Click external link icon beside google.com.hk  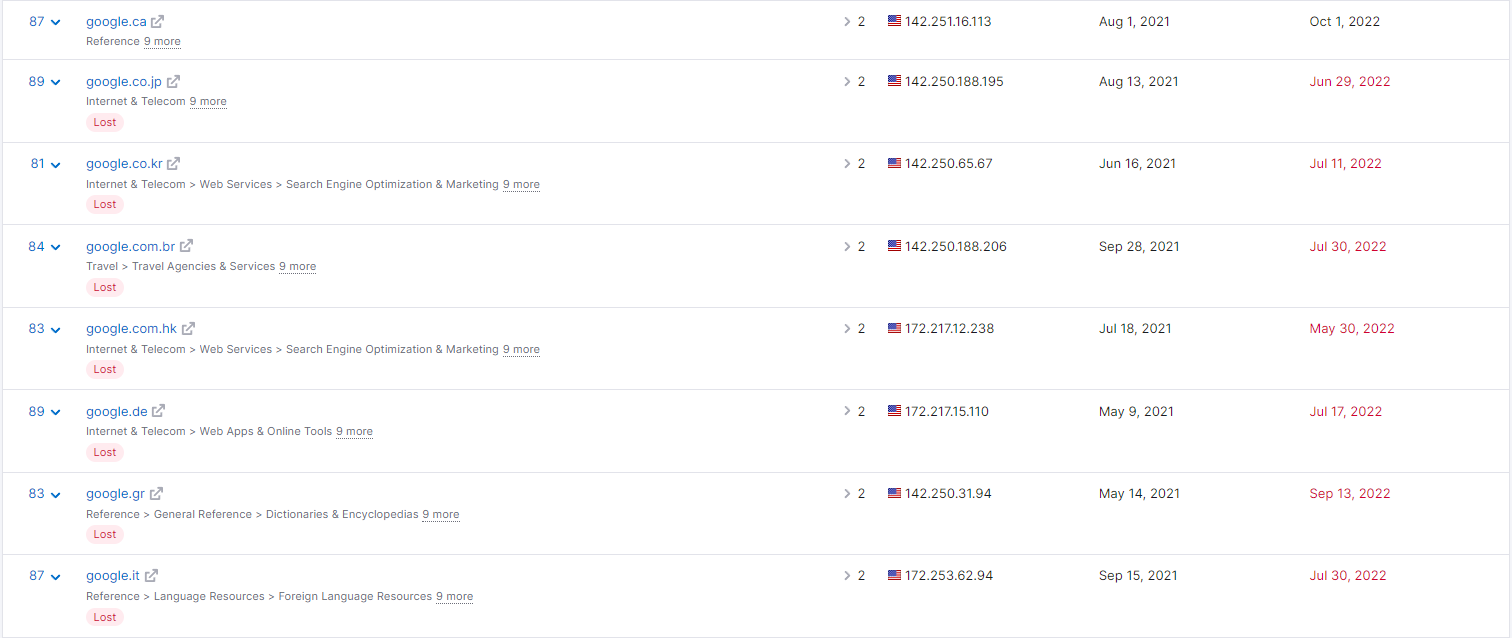point(188,328)
